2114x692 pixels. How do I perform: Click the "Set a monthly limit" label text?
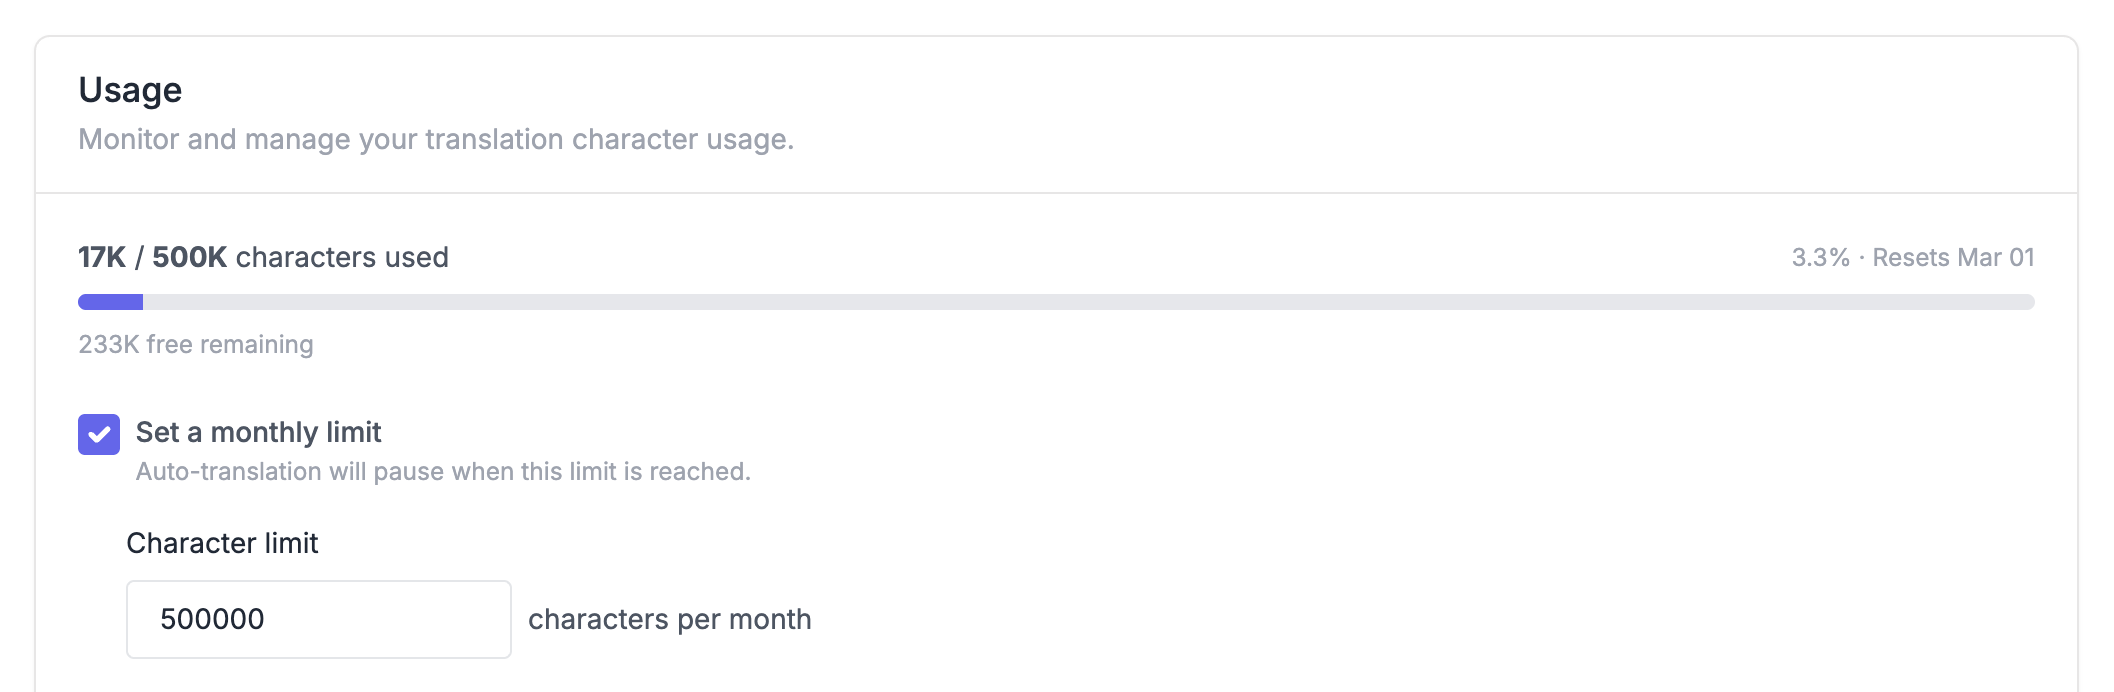258,432
